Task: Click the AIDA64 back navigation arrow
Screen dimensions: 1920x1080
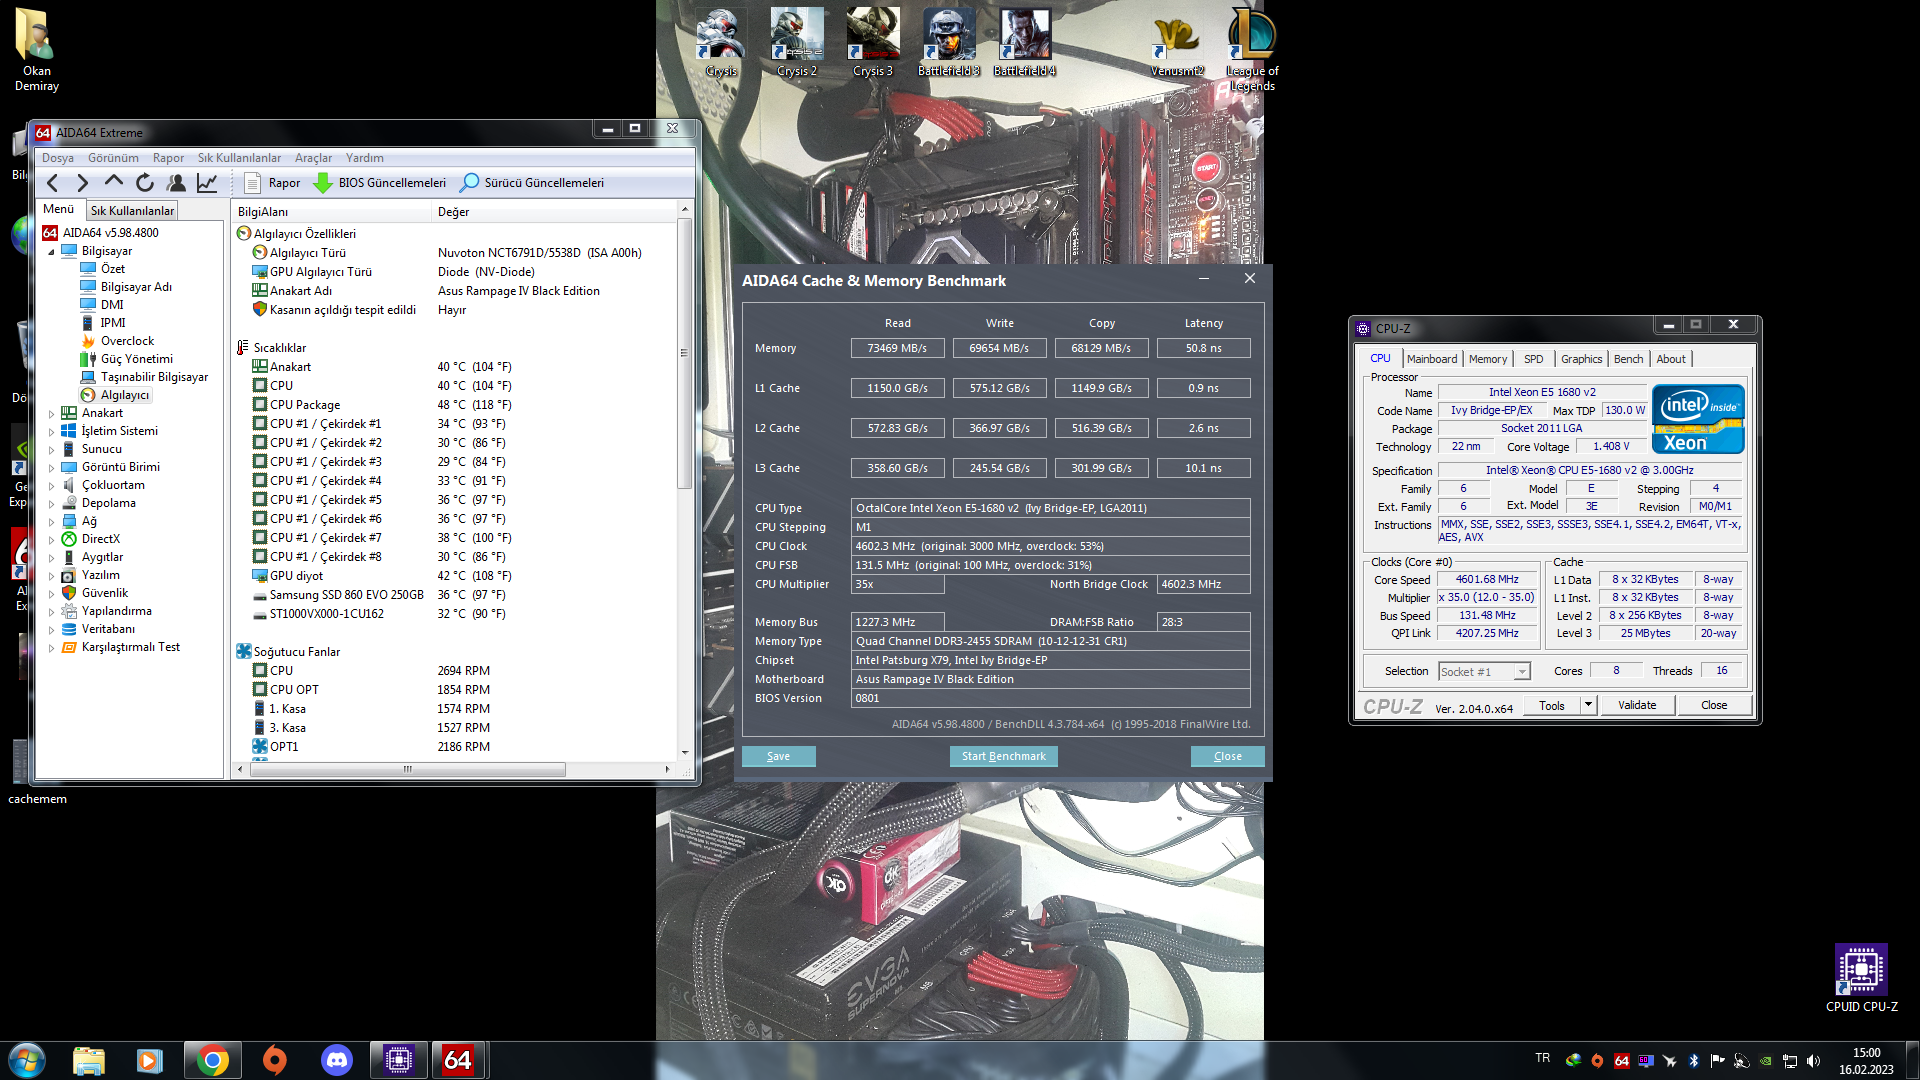Action: coord(53,183)
